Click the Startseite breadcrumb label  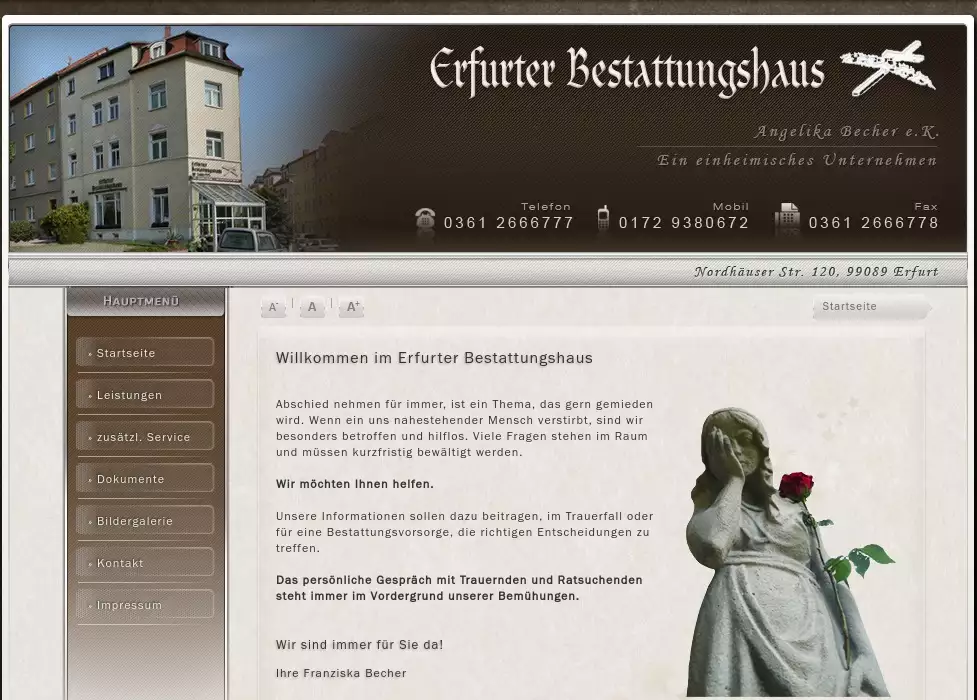[849, 307]
